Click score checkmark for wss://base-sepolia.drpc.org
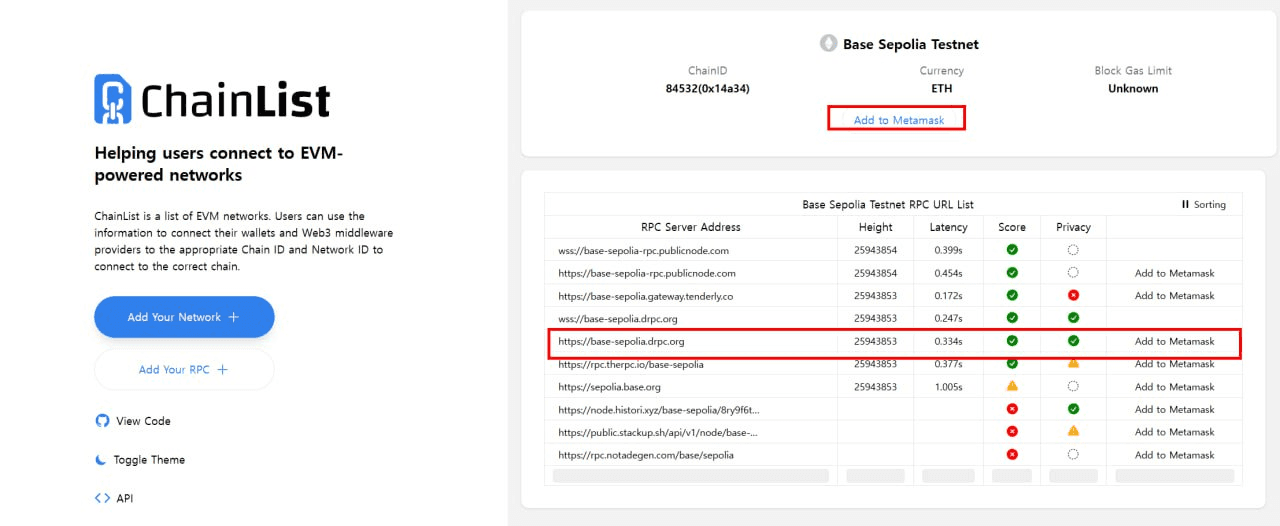1280x526 pixels. pos(1012,318)
